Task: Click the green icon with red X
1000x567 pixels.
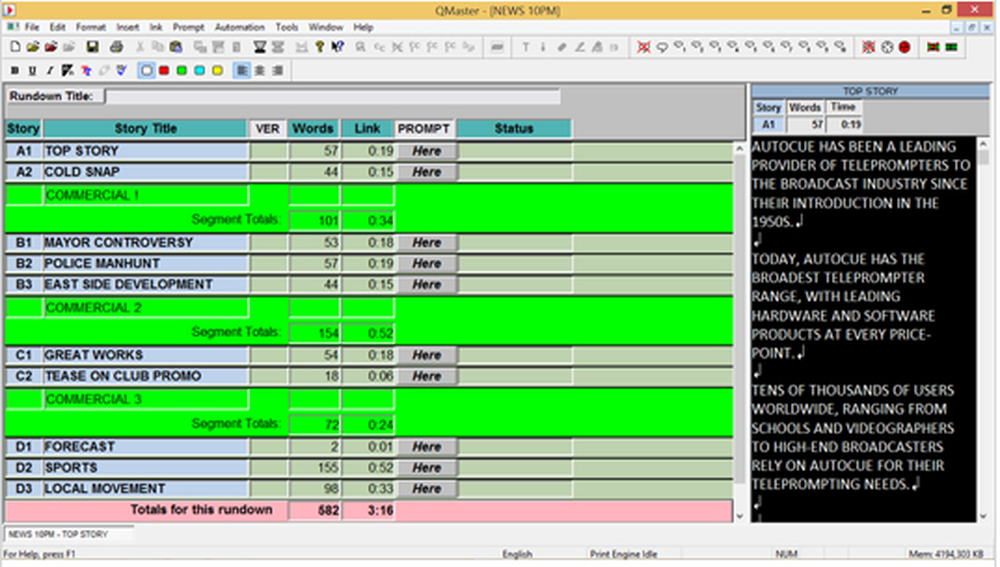Action: 933,47
